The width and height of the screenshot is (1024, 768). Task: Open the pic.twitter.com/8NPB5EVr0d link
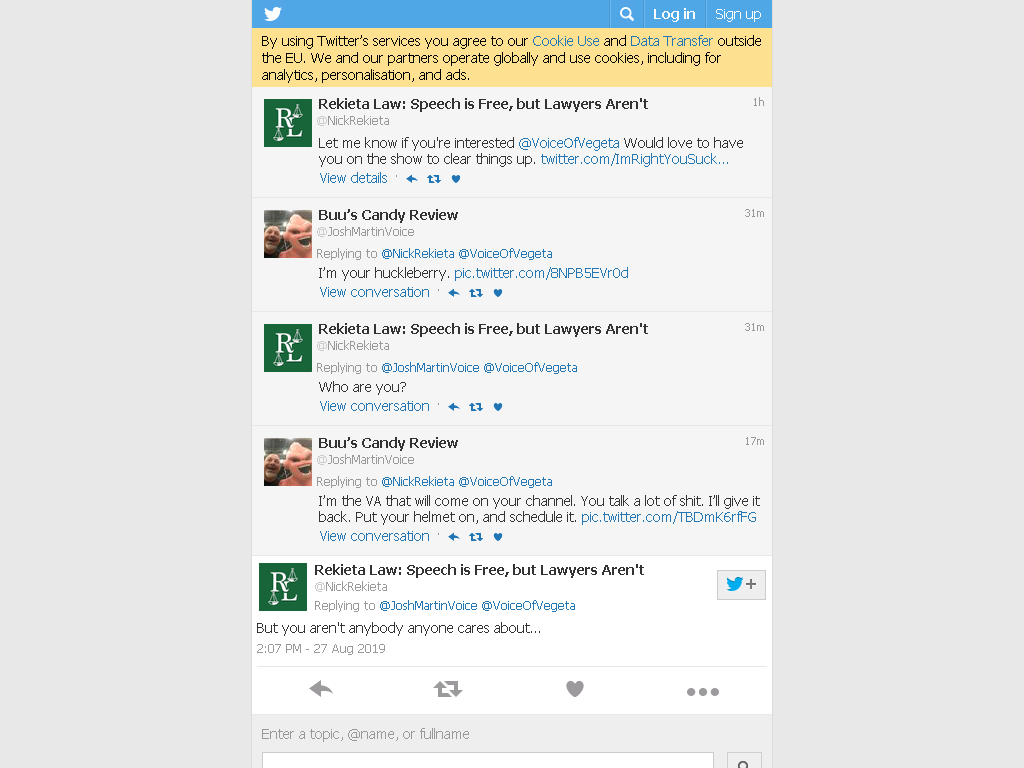click(541, 273)
